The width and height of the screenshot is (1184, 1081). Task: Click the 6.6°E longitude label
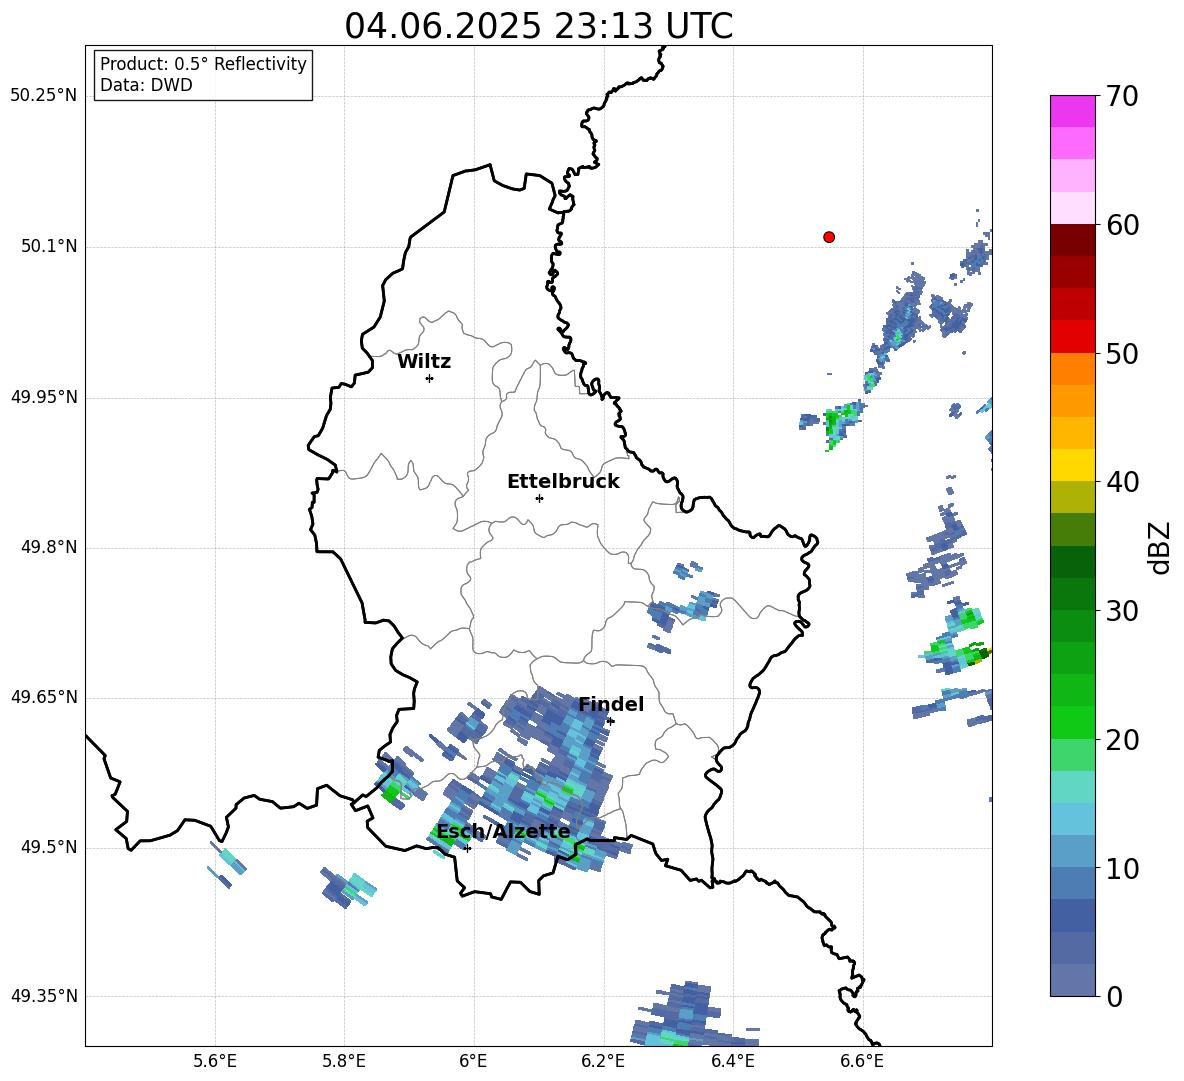tap(862, 1061)
